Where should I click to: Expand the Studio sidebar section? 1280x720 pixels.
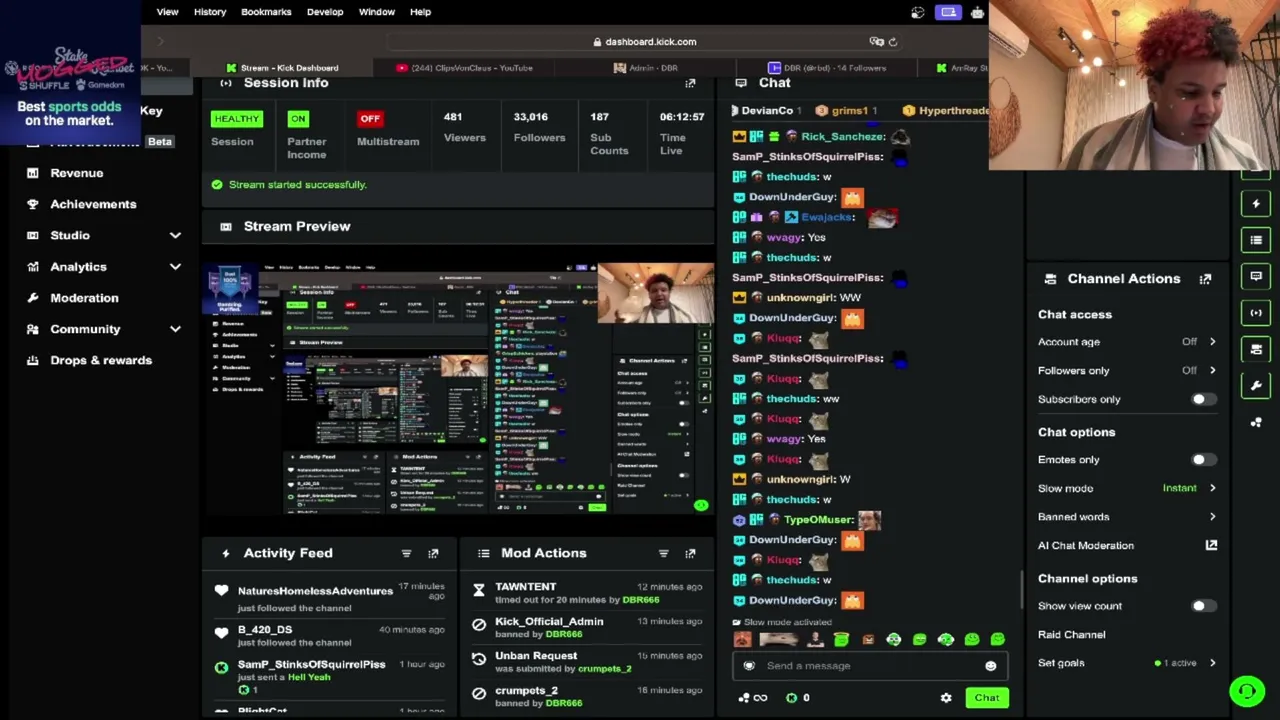[x=175, y=235]
